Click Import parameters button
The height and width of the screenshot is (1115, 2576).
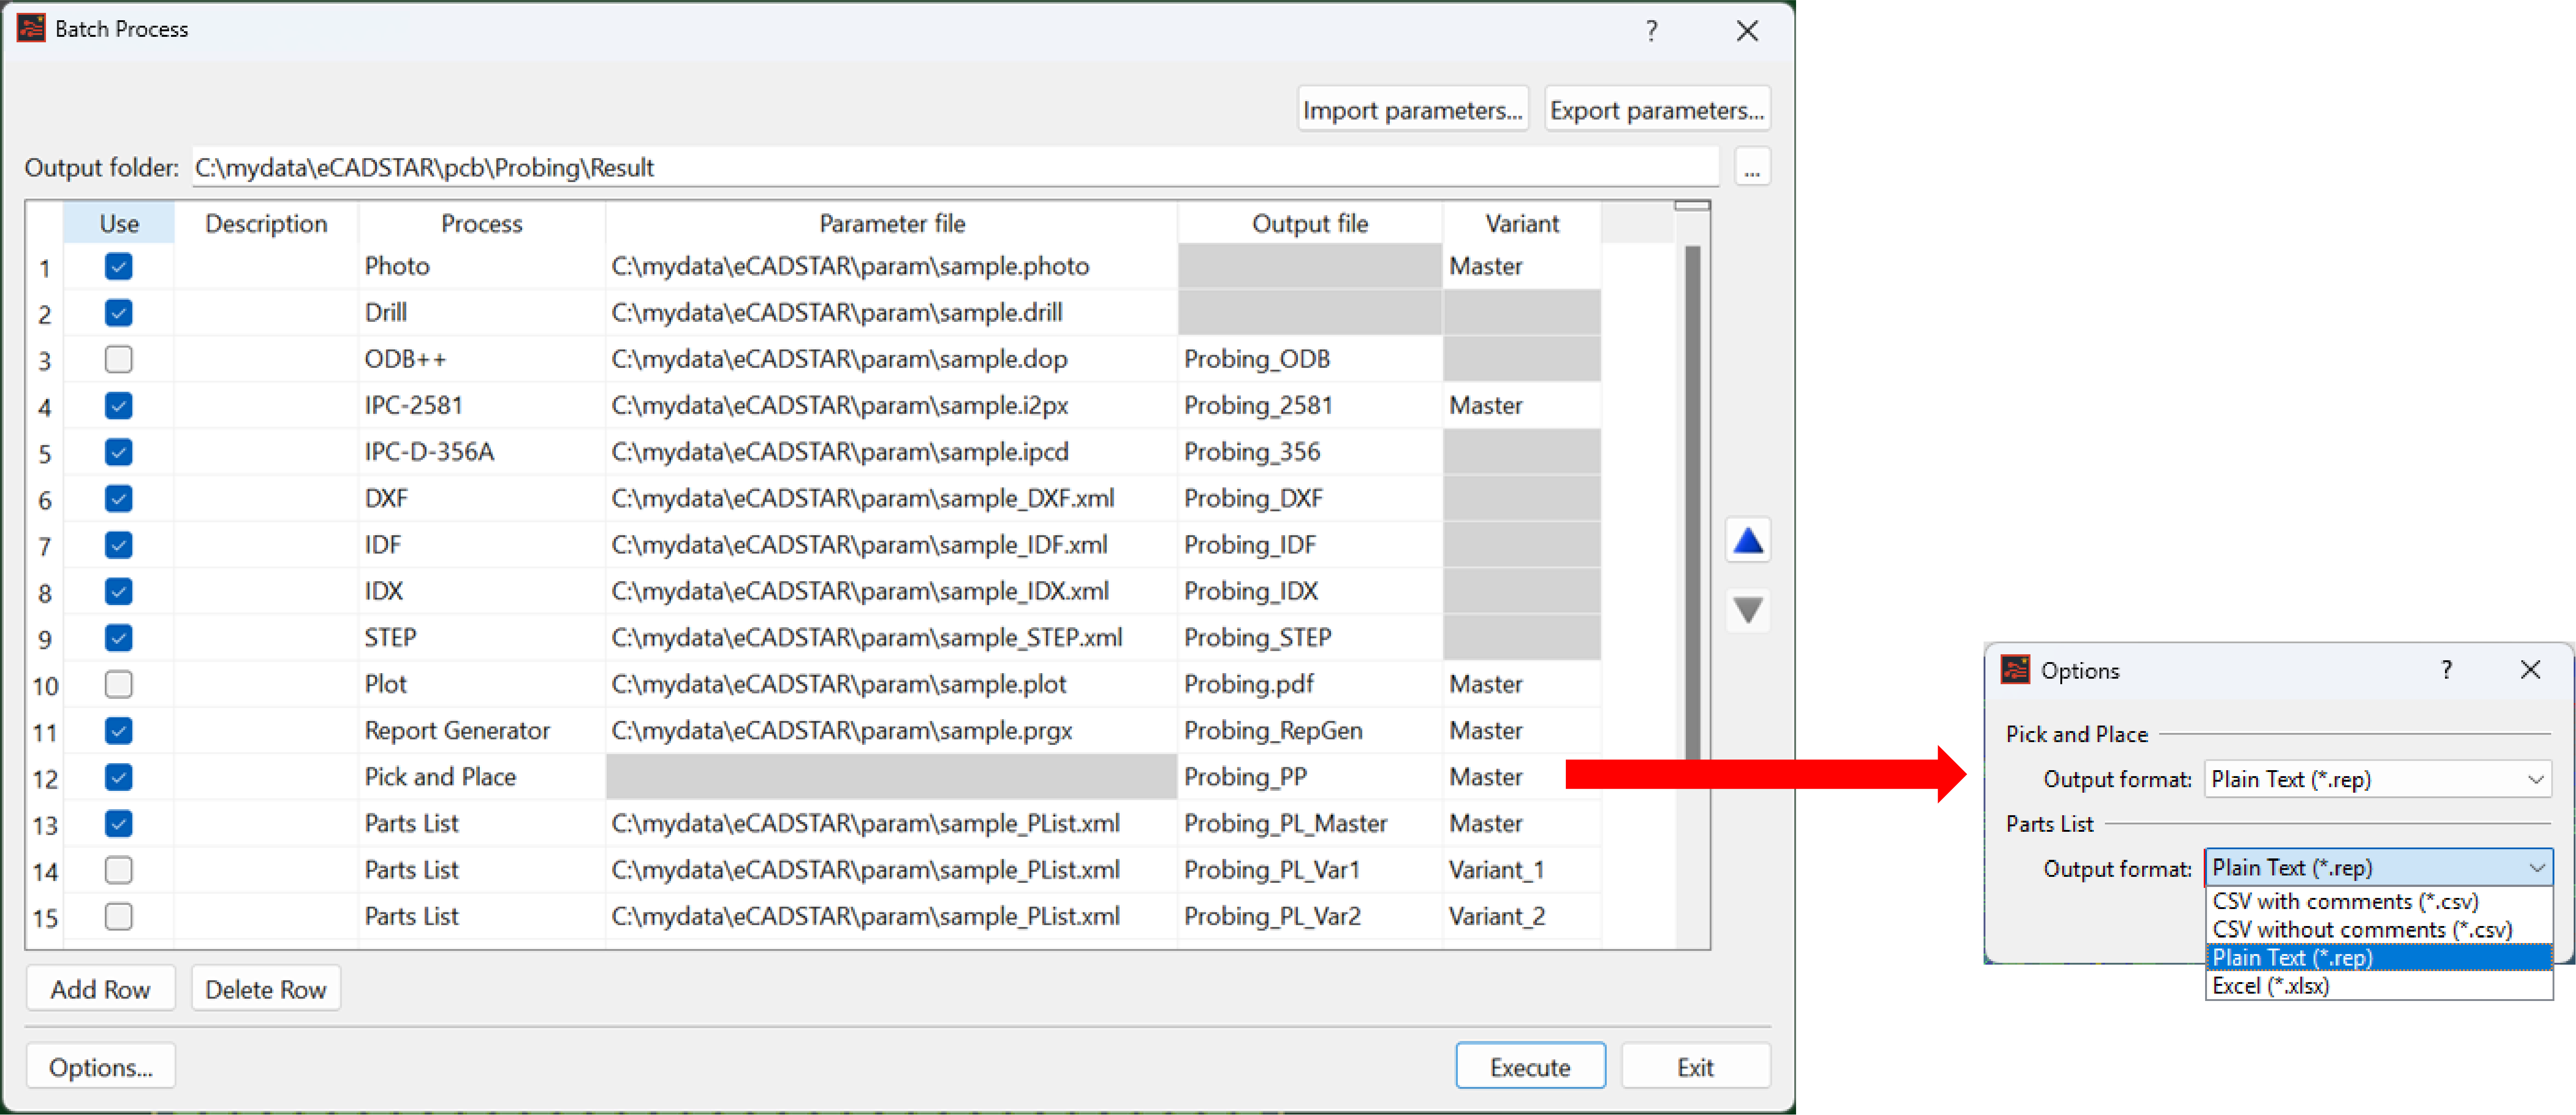[1412, 110]
